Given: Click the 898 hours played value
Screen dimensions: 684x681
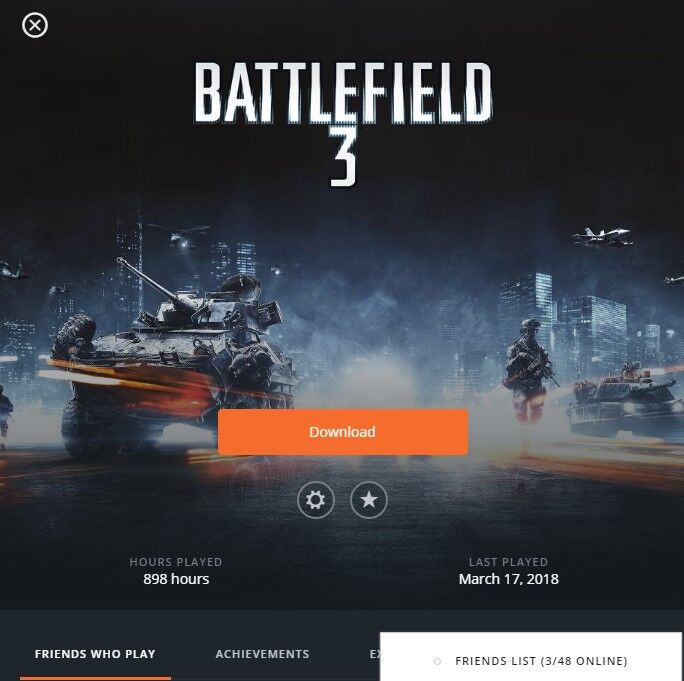Looking at the screenshot, I should (176, 579).
